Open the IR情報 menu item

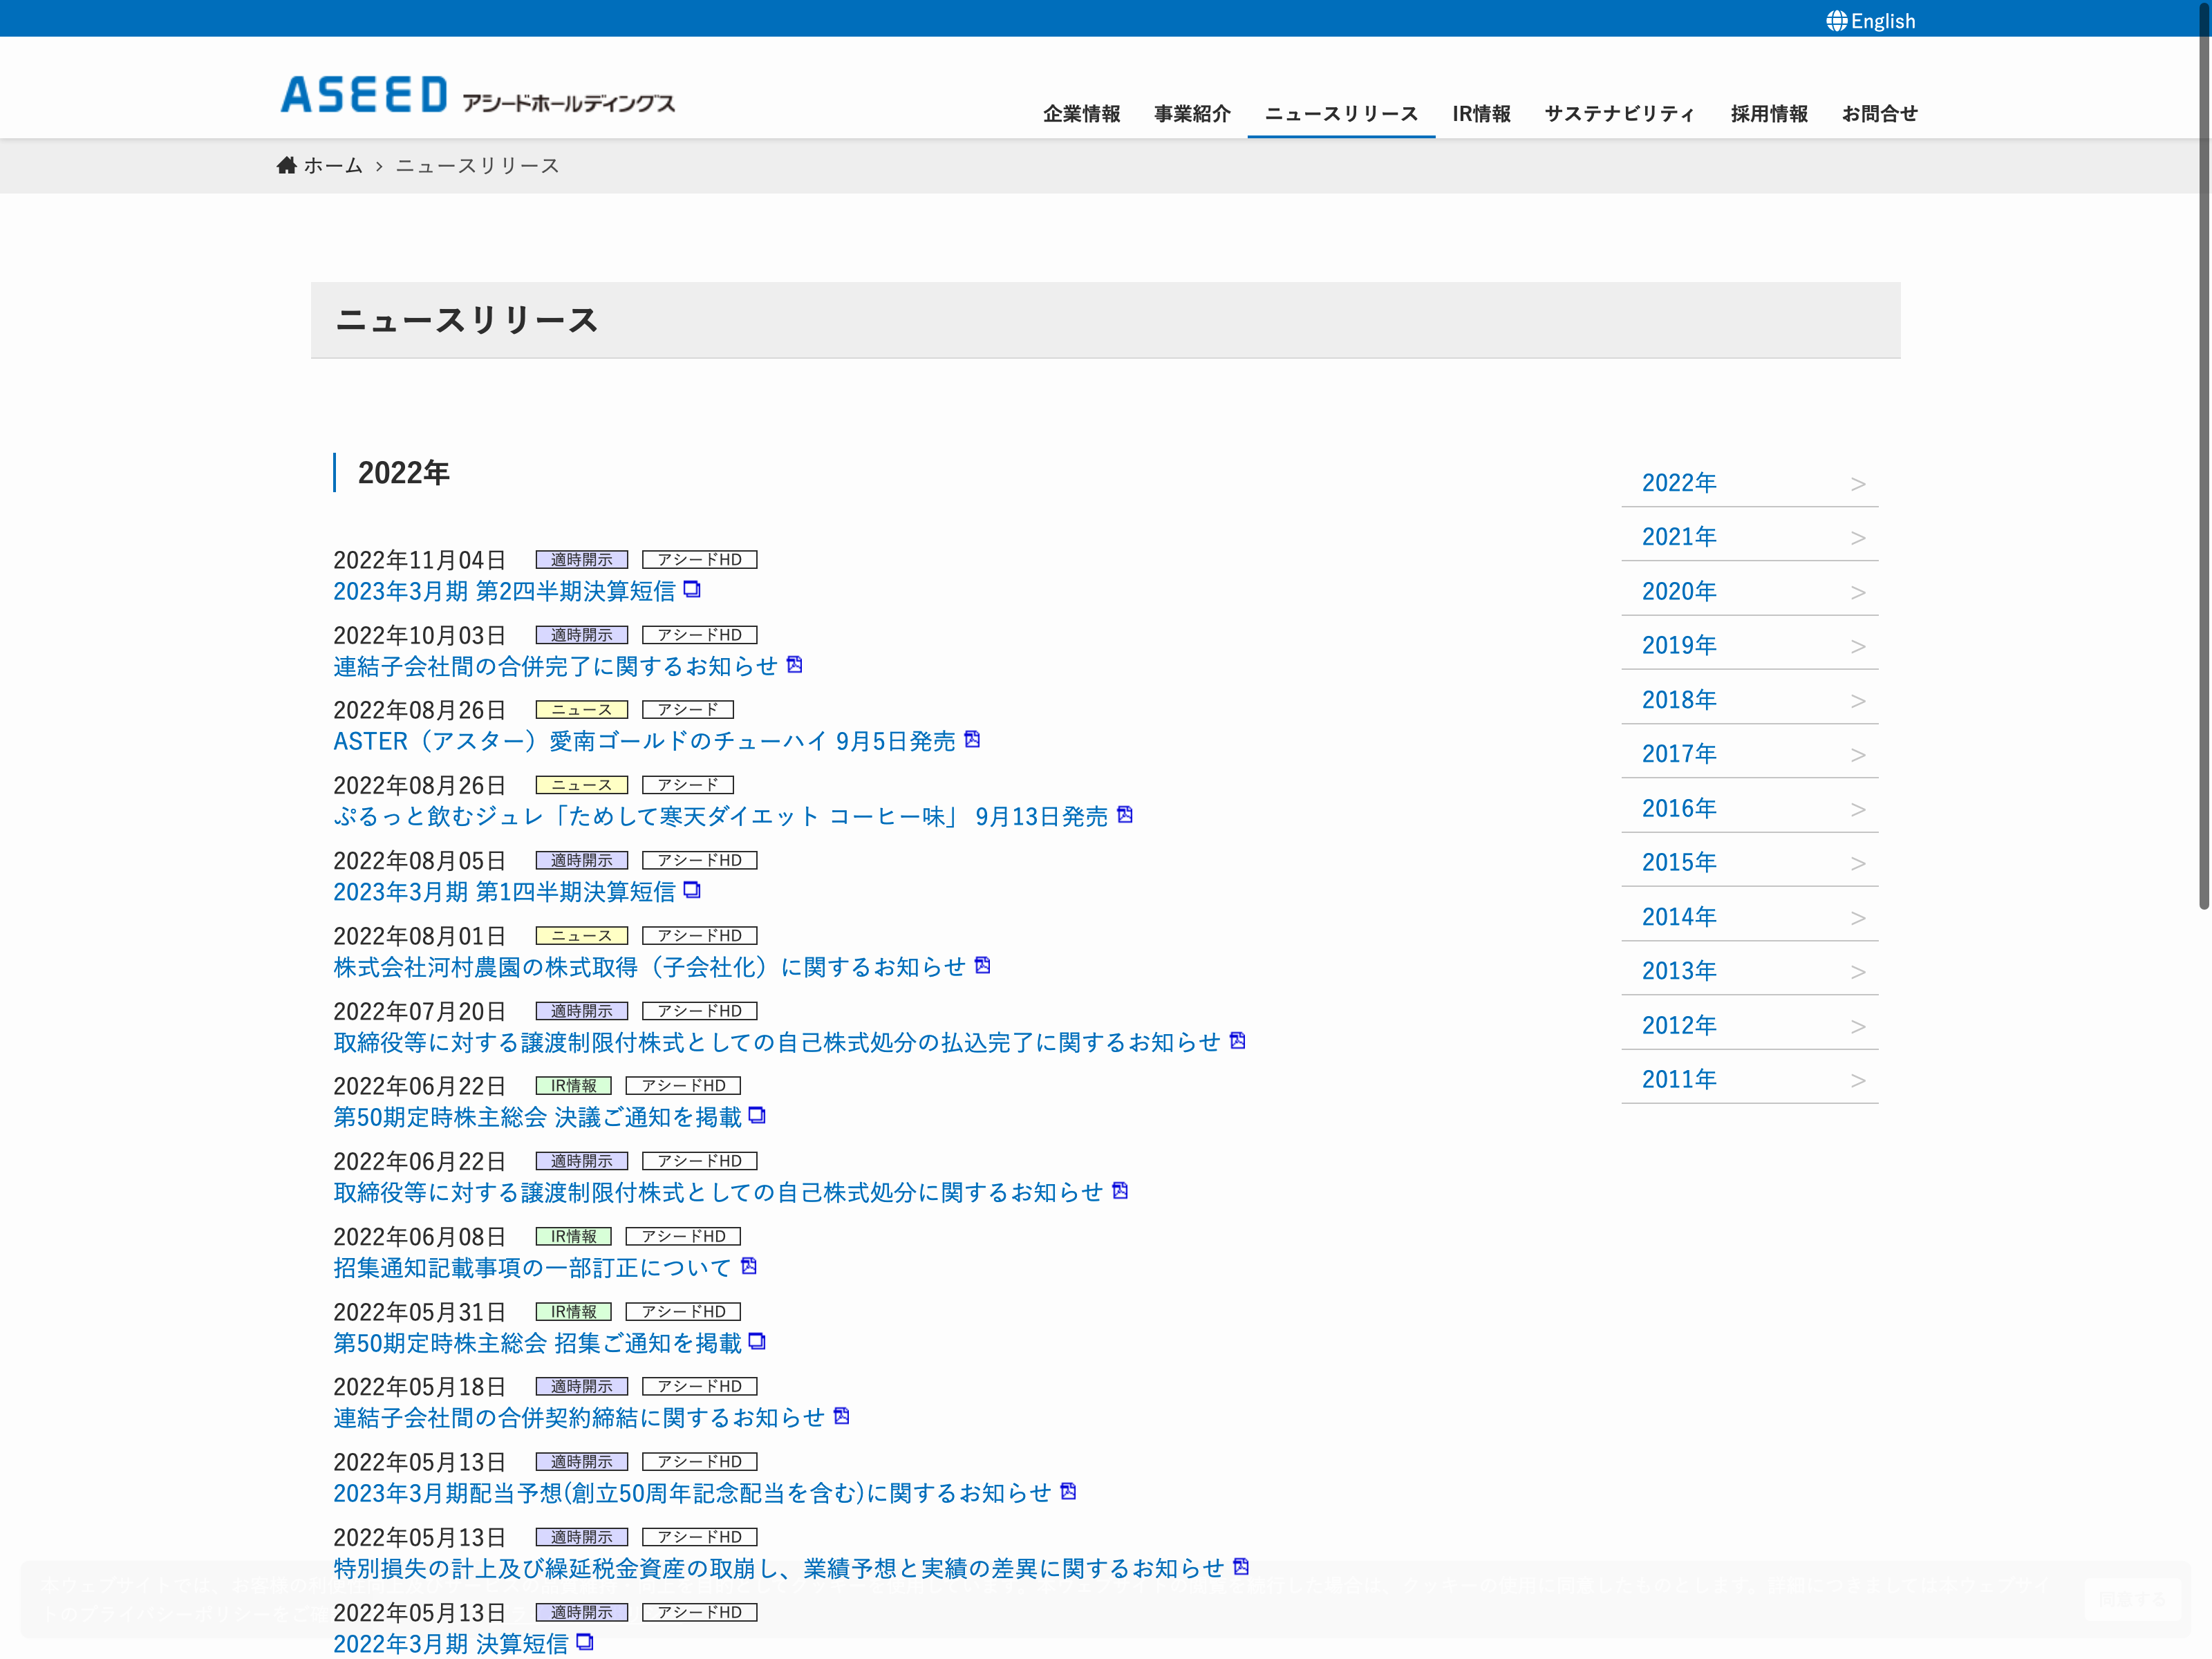[x=1481, y=114]
